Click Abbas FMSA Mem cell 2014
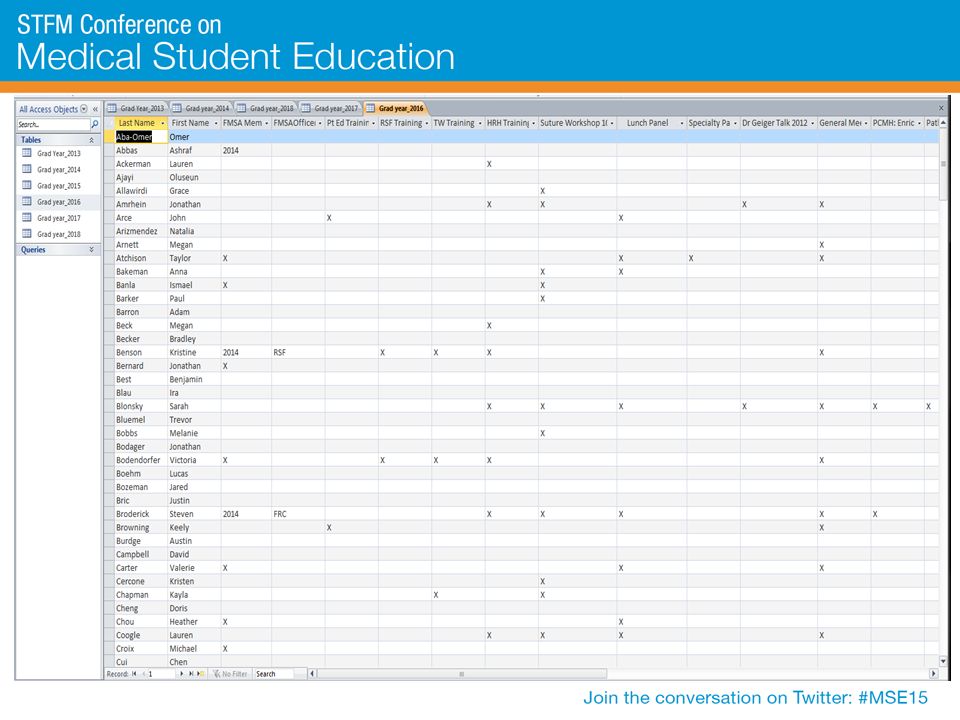This screenshot has height=720, width=960. pos(246,151)
